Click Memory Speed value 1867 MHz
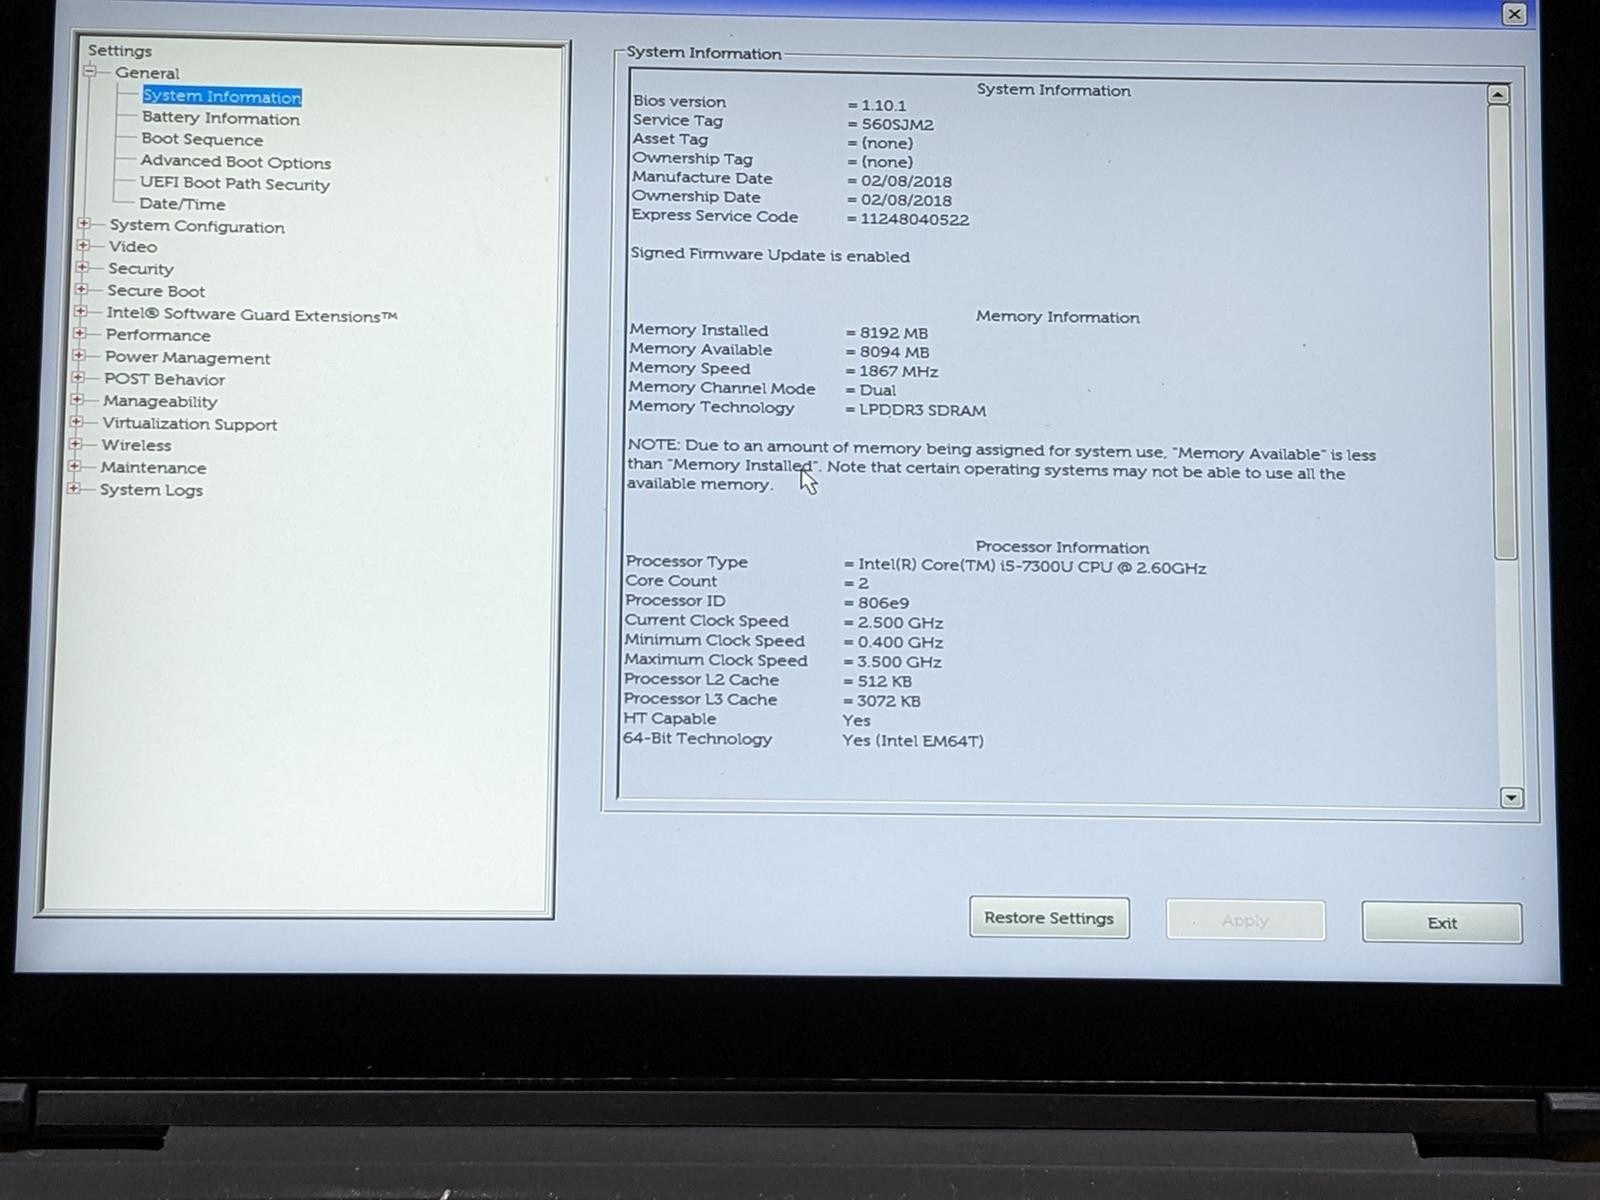Screen dimensions: 1600x1200 898,371
